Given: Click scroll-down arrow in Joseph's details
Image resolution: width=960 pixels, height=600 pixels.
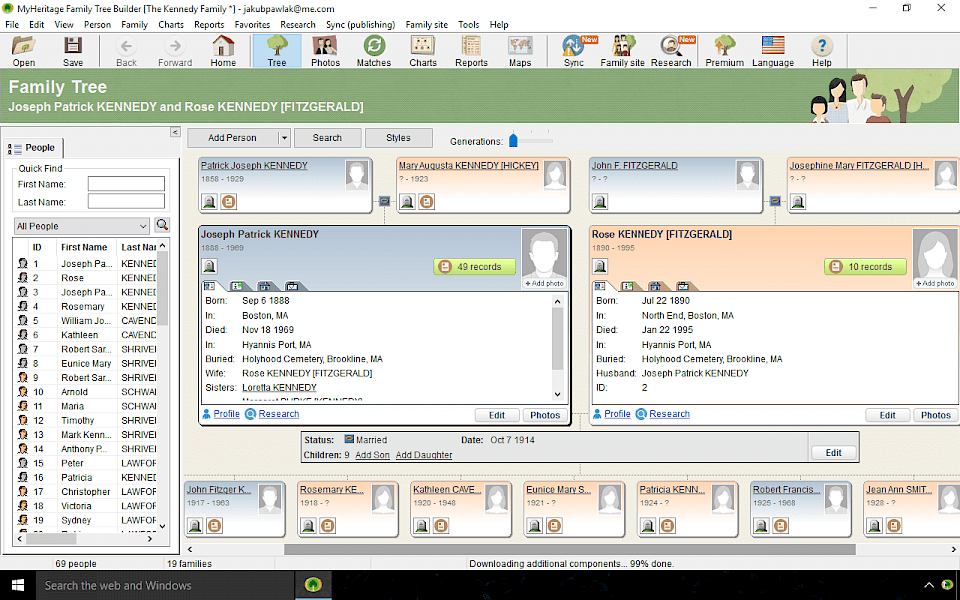Looking at the screenshot, I should (x=557, y=394).
